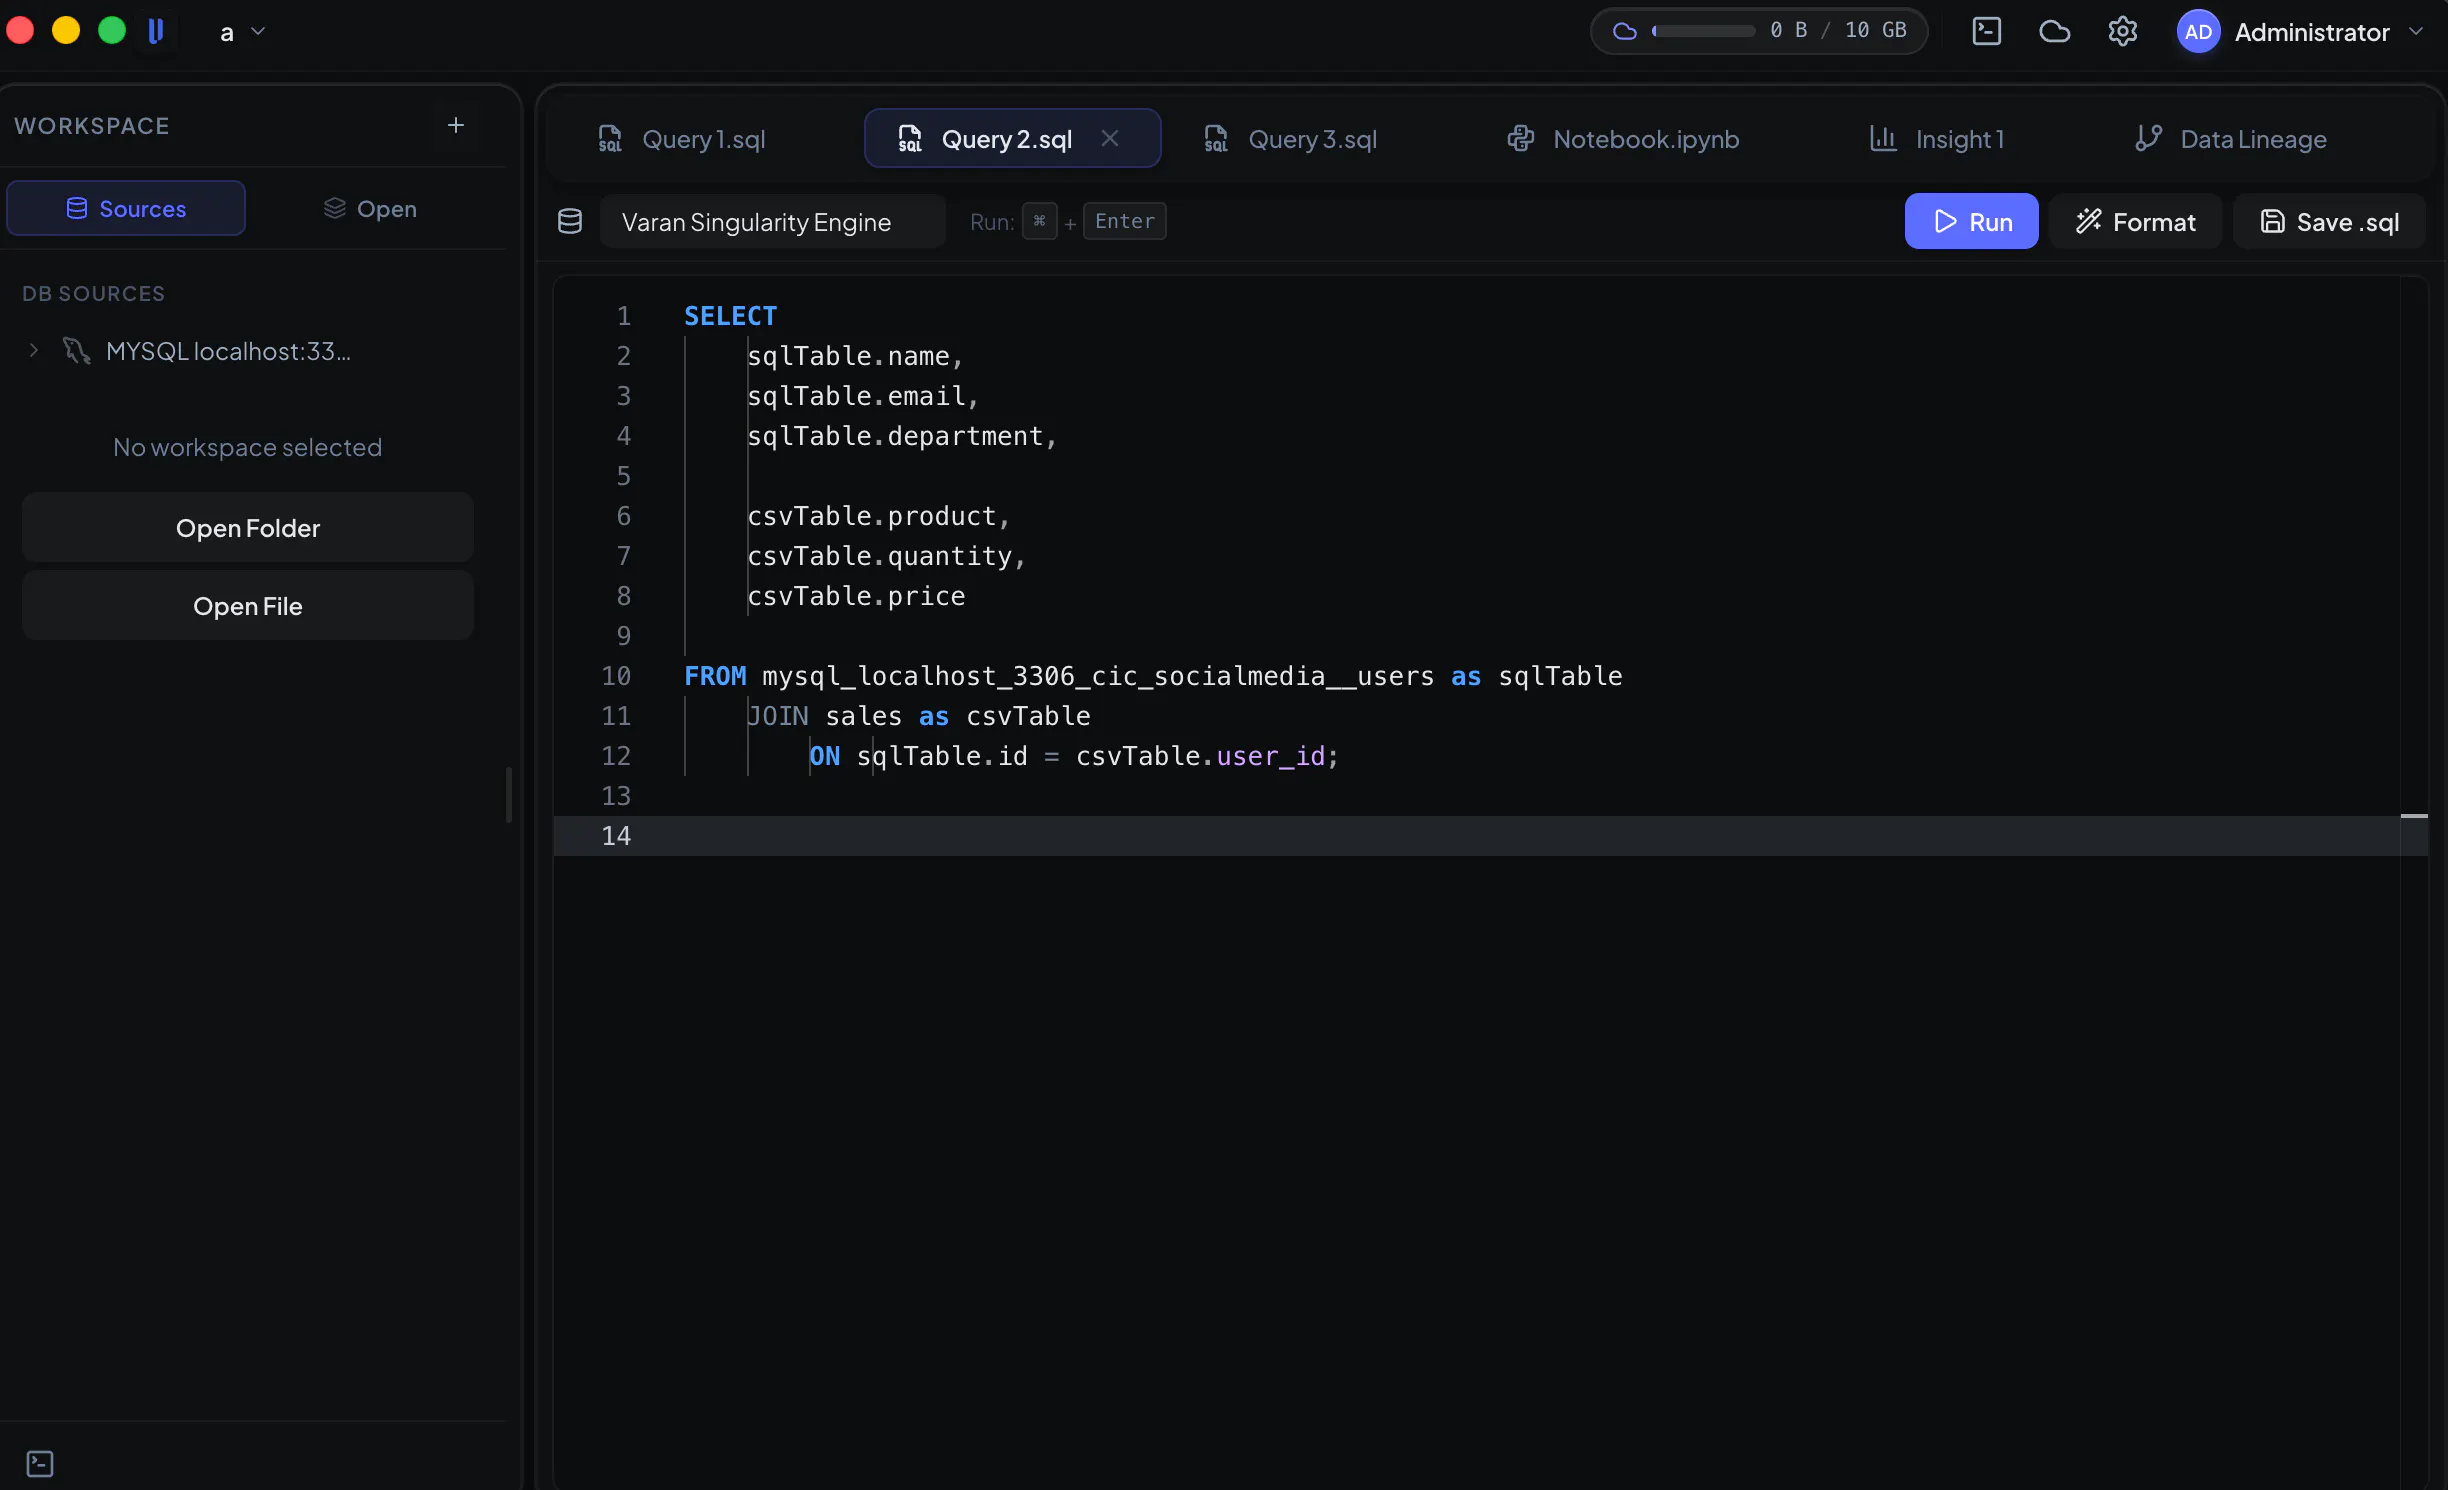Open bottom-left console icon in sidebar

[x=40, y=1463]
